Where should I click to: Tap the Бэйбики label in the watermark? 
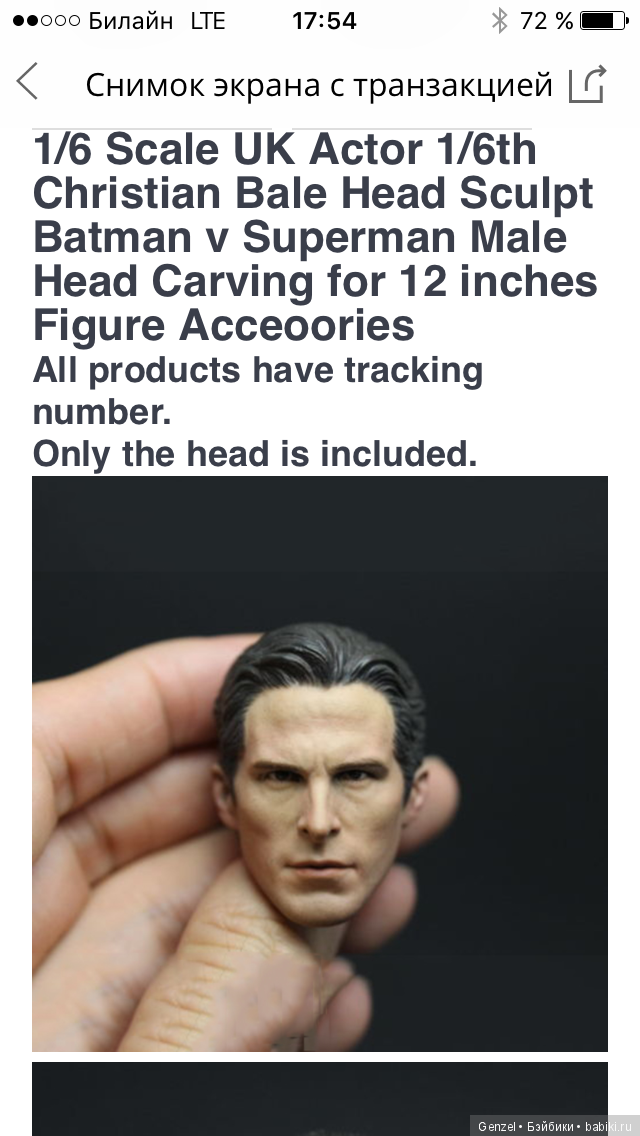click(552, 1127)
